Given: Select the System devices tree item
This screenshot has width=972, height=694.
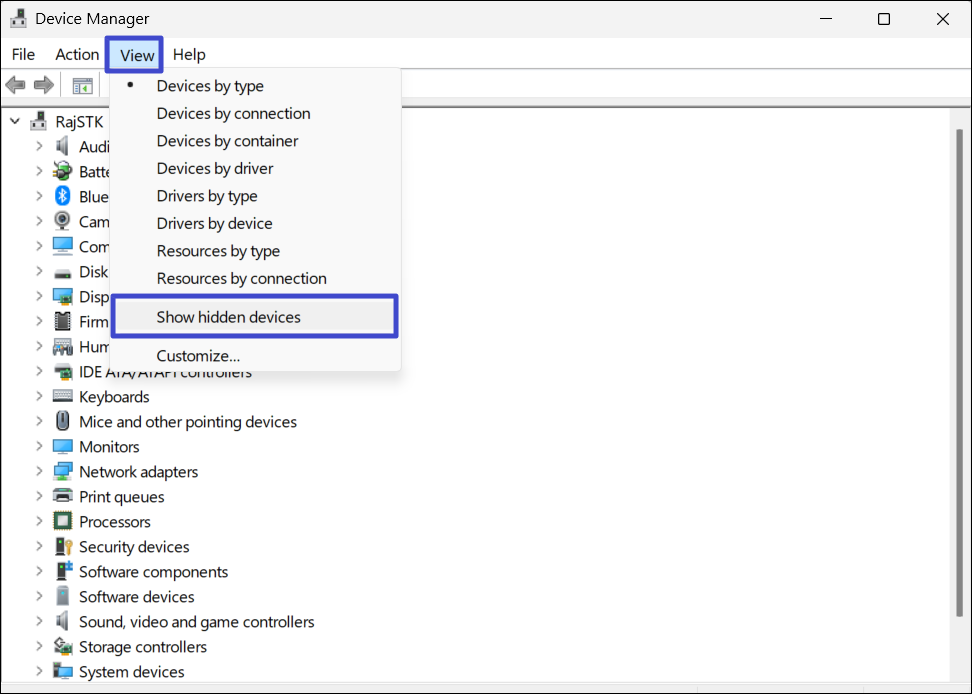Looking at the screenshot, I should [131, 672].
